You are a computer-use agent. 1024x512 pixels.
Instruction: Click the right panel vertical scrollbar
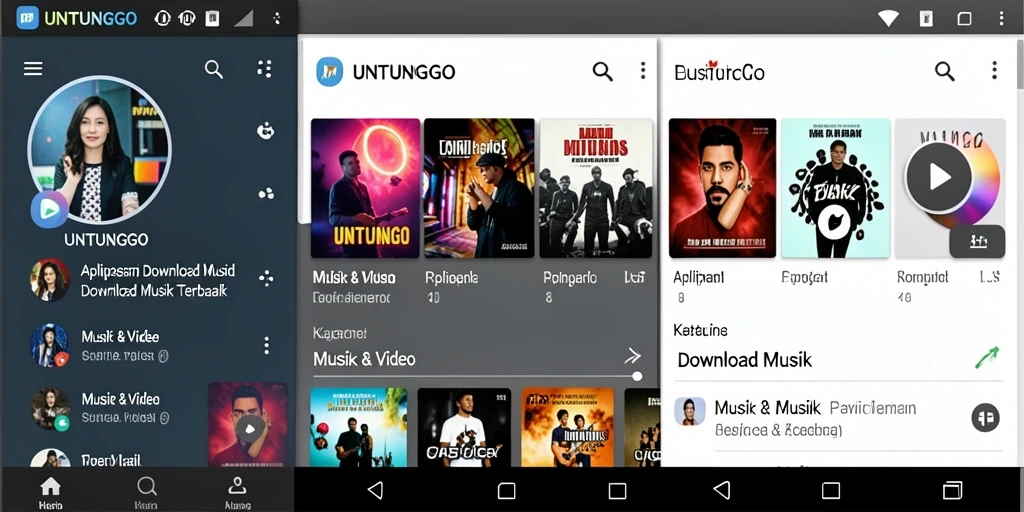[1020, 62]
